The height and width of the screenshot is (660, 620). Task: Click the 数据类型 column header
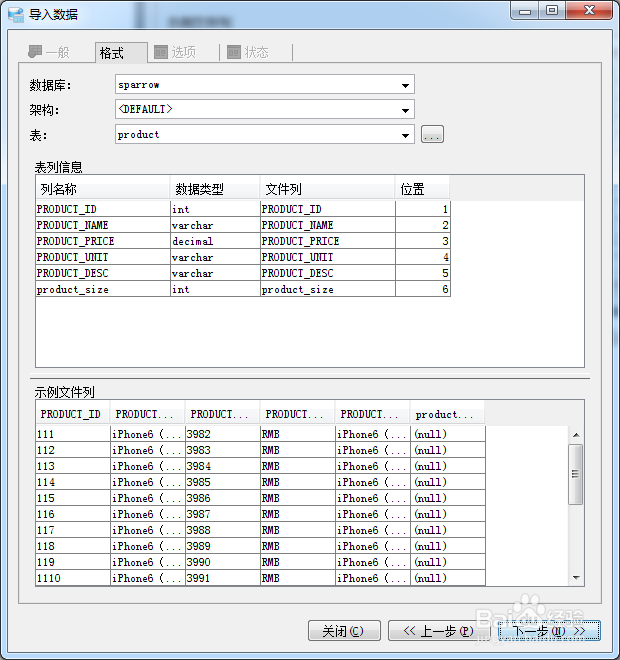tap(215, 189)
